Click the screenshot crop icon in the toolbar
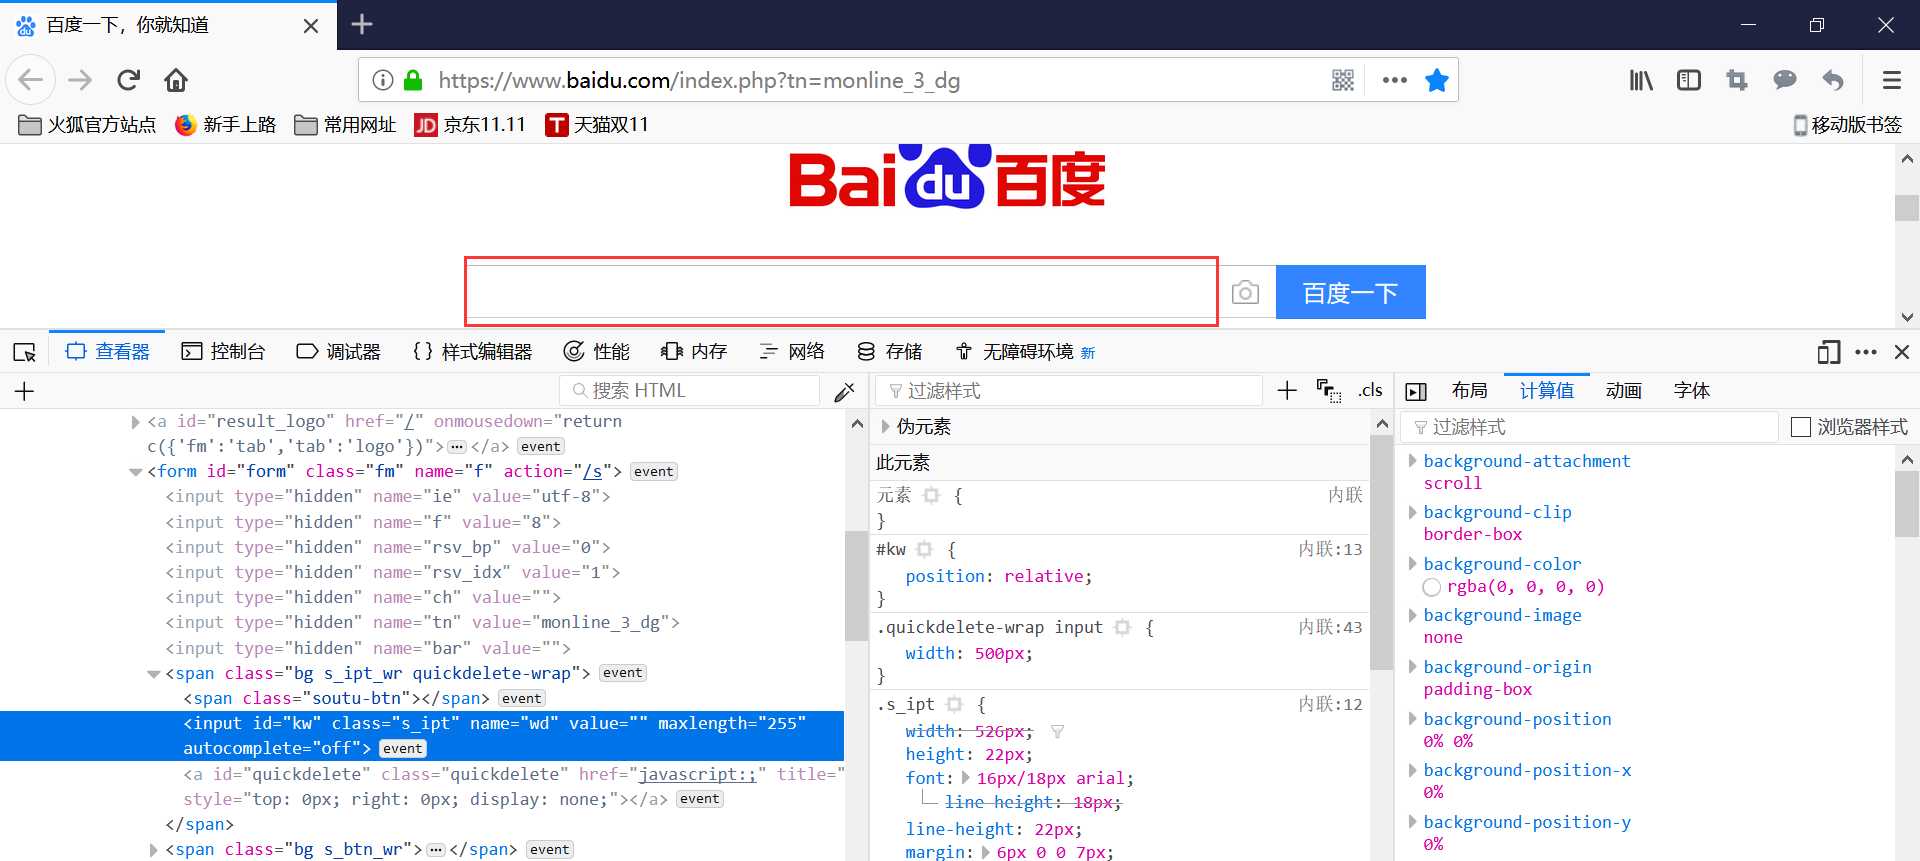The image size is (1920, 861). [1737, 80]
